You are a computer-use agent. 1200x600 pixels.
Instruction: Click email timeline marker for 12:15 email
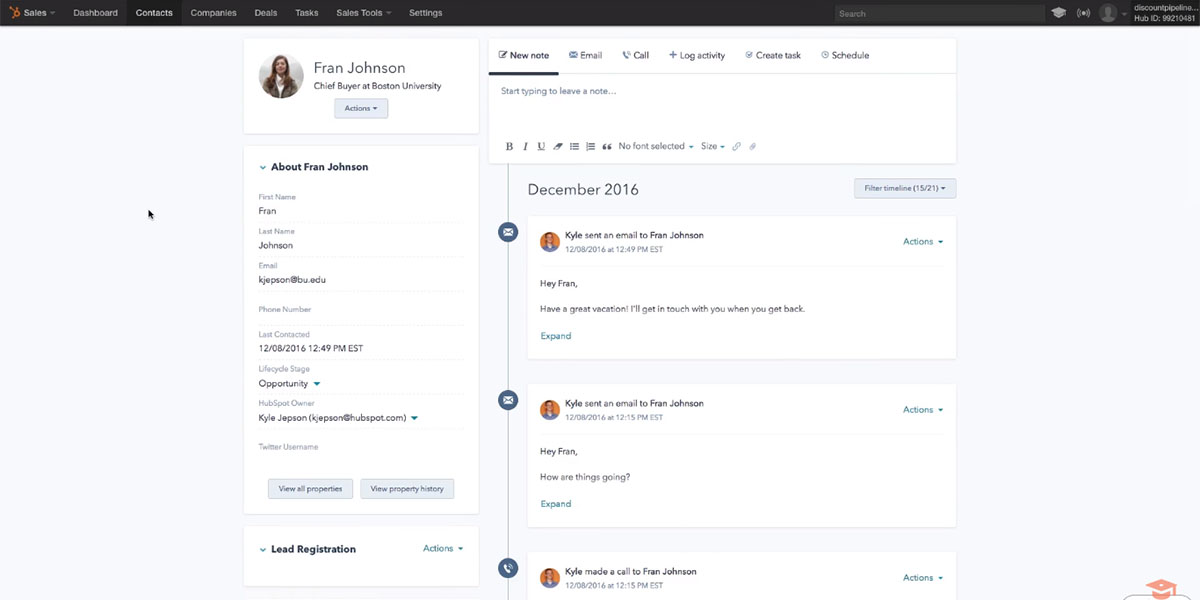(x=508, y=400)
